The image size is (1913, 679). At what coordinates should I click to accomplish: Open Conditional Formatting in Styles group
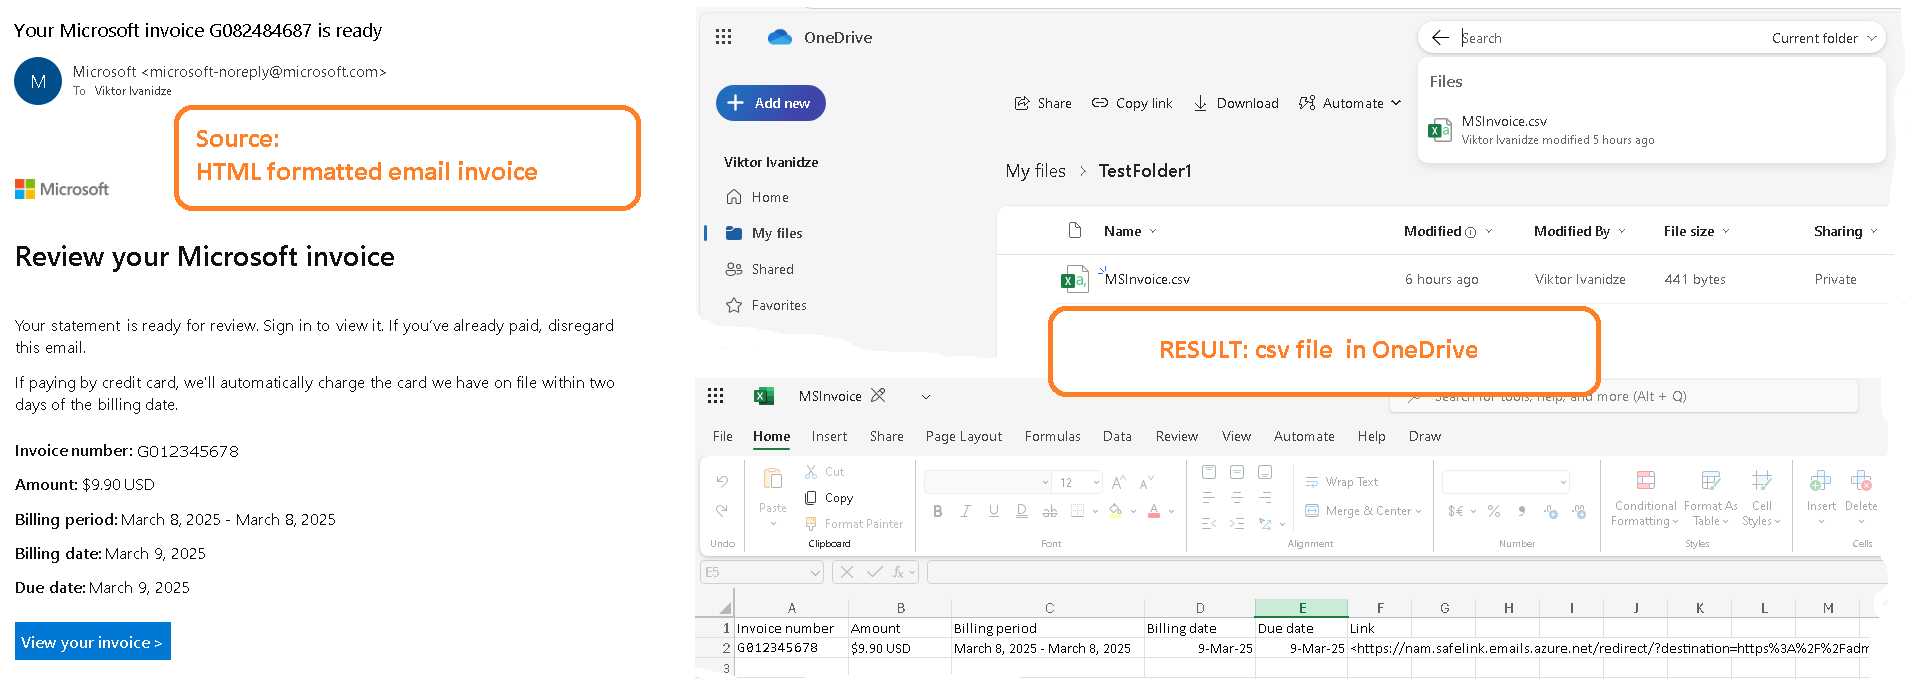point(1645,498)
